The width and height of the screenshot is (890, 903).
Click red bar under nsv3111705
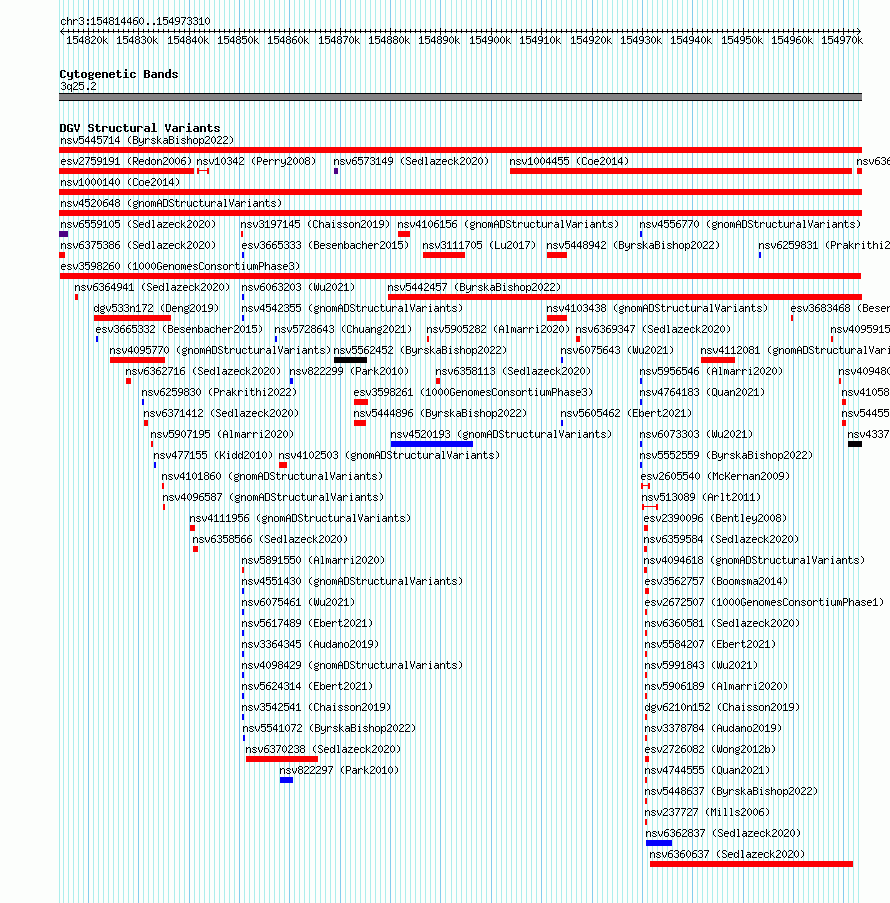444,255
